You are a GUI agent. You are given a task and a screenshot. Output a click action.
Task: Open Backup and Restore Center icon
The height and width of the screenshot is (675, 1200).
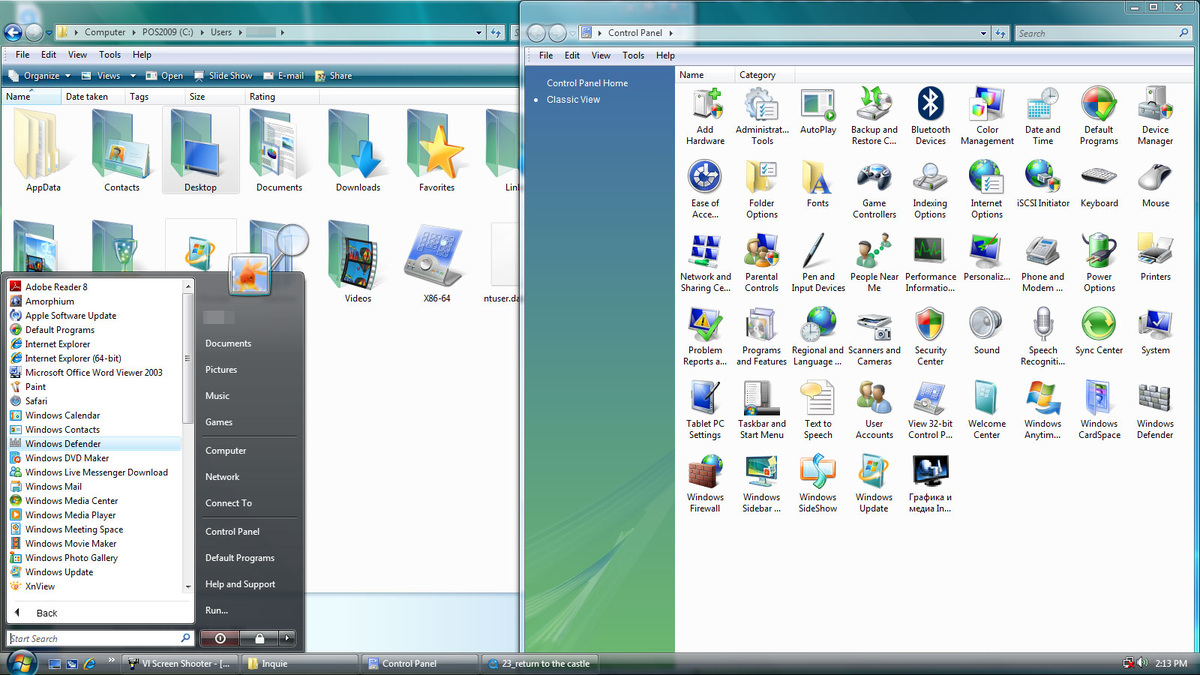874,116
